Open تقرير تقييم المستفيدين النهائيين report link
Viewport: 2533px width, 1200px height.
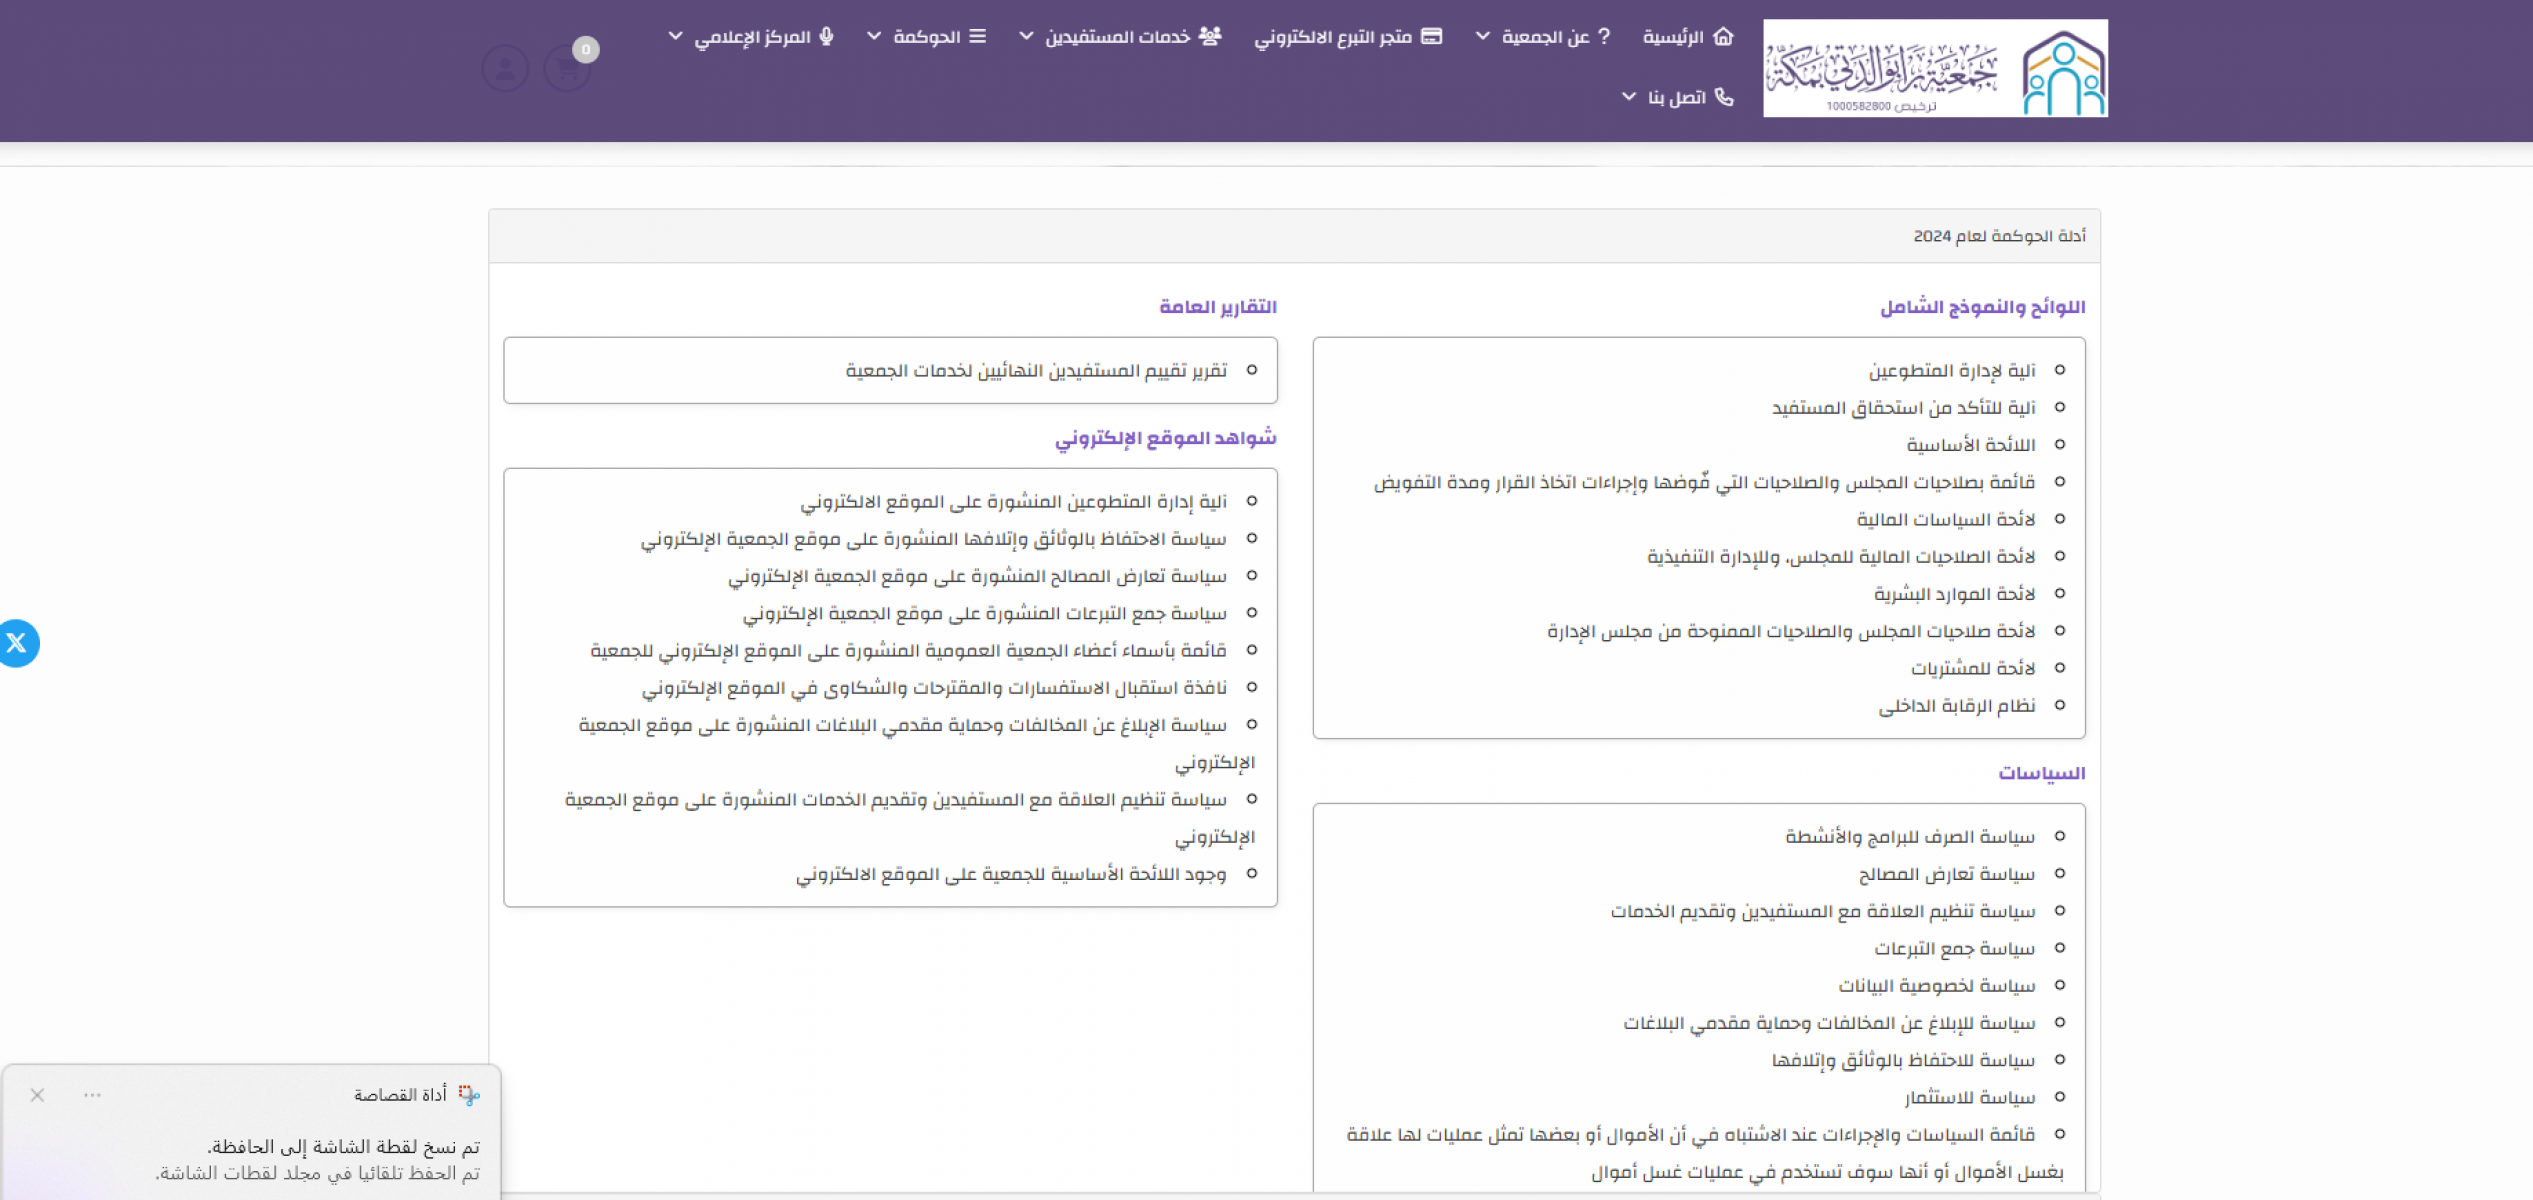[x=1036, y=371]
